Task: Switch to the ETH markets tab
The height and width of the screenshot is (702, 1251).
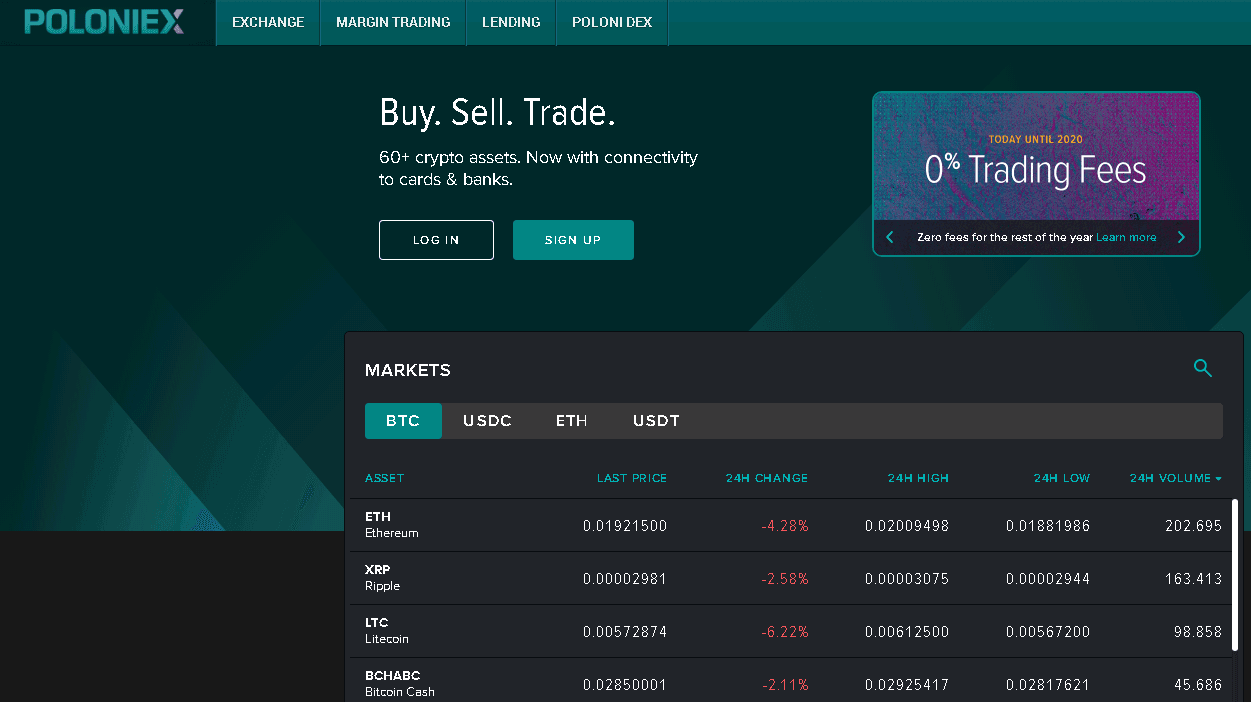Action: point(572,421)
